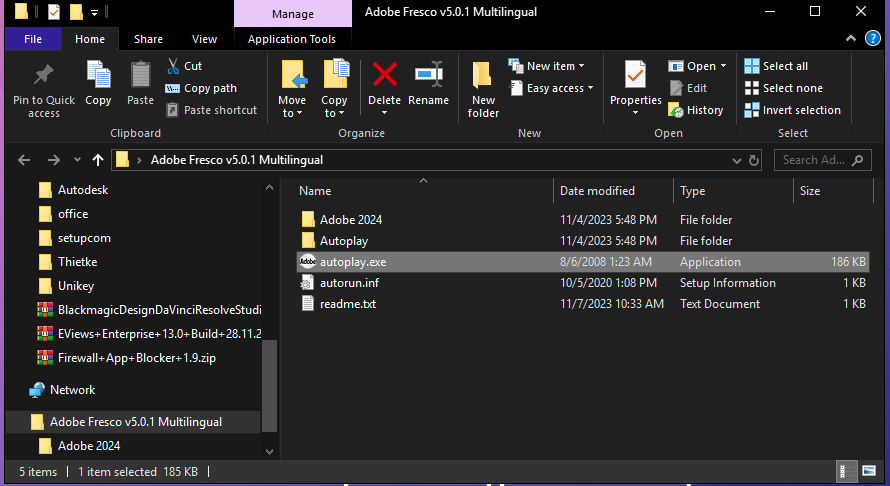
Task: Open the View ribbon tab
Action: click(x=204, y=39)
